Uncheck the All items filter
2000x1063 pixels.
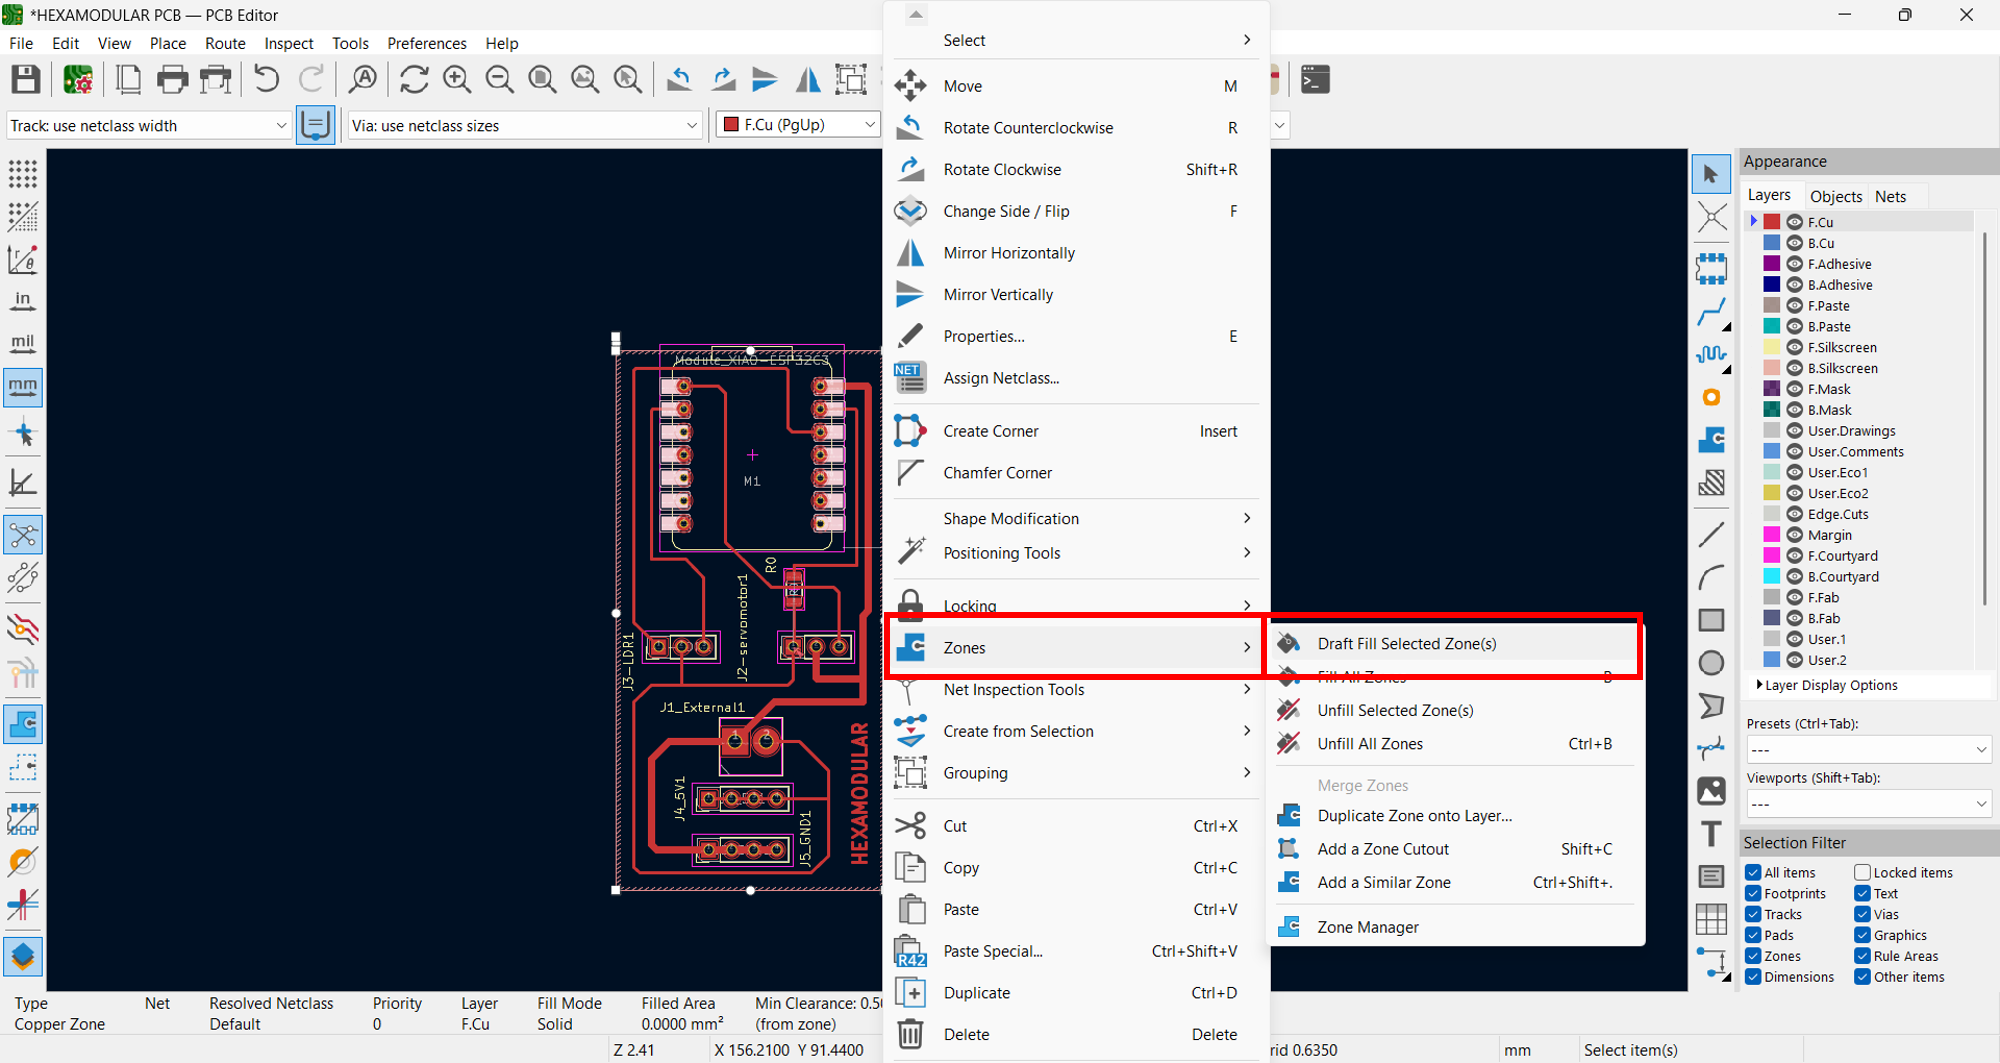coord(1753,873)
